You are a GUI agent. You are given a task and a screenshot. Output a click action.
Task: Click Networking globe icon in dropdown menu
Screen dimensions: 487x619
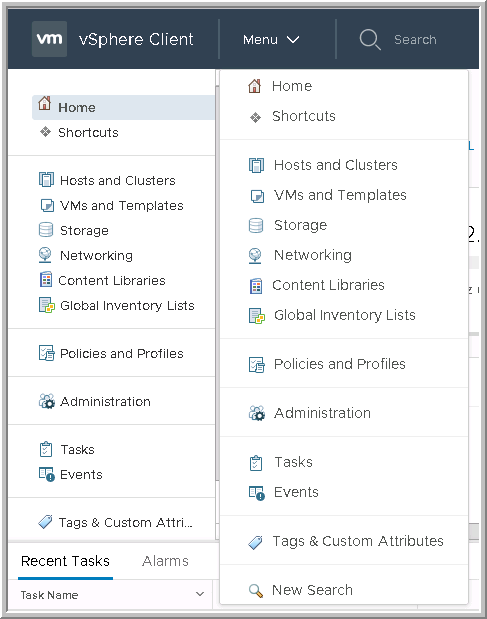(255, 255)
